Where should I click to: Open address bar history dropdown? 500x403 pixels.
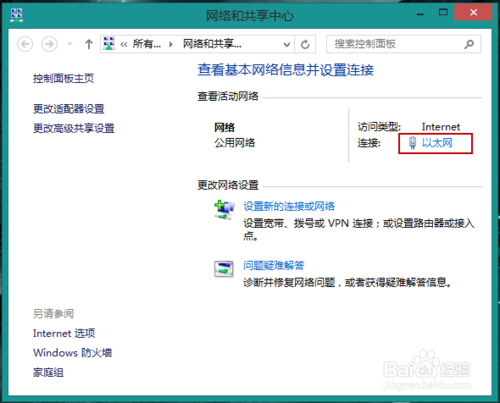point(287,44)
